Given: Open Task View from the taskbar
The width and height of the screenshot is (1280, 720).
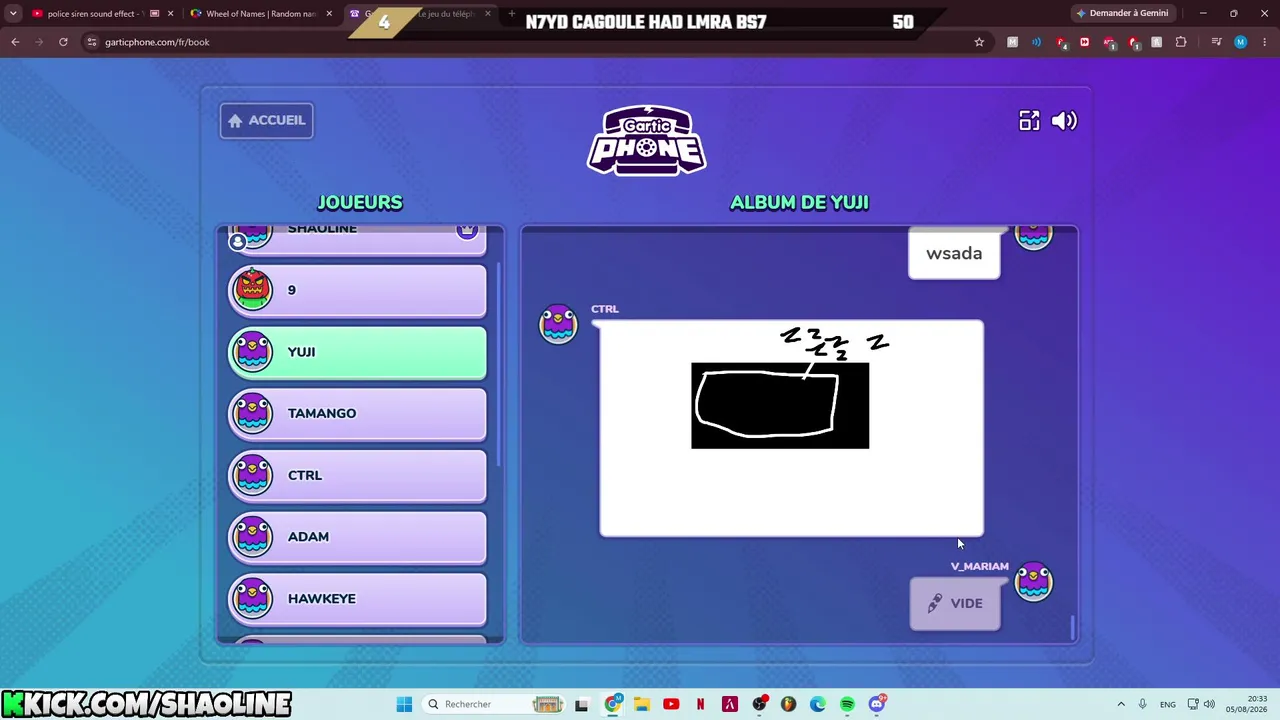Looking at the screenshot, I should pos(582,704).
